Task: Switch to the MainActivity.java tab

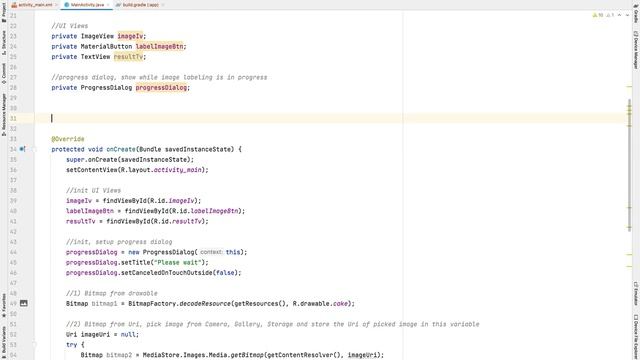Action: pos(87,5)
